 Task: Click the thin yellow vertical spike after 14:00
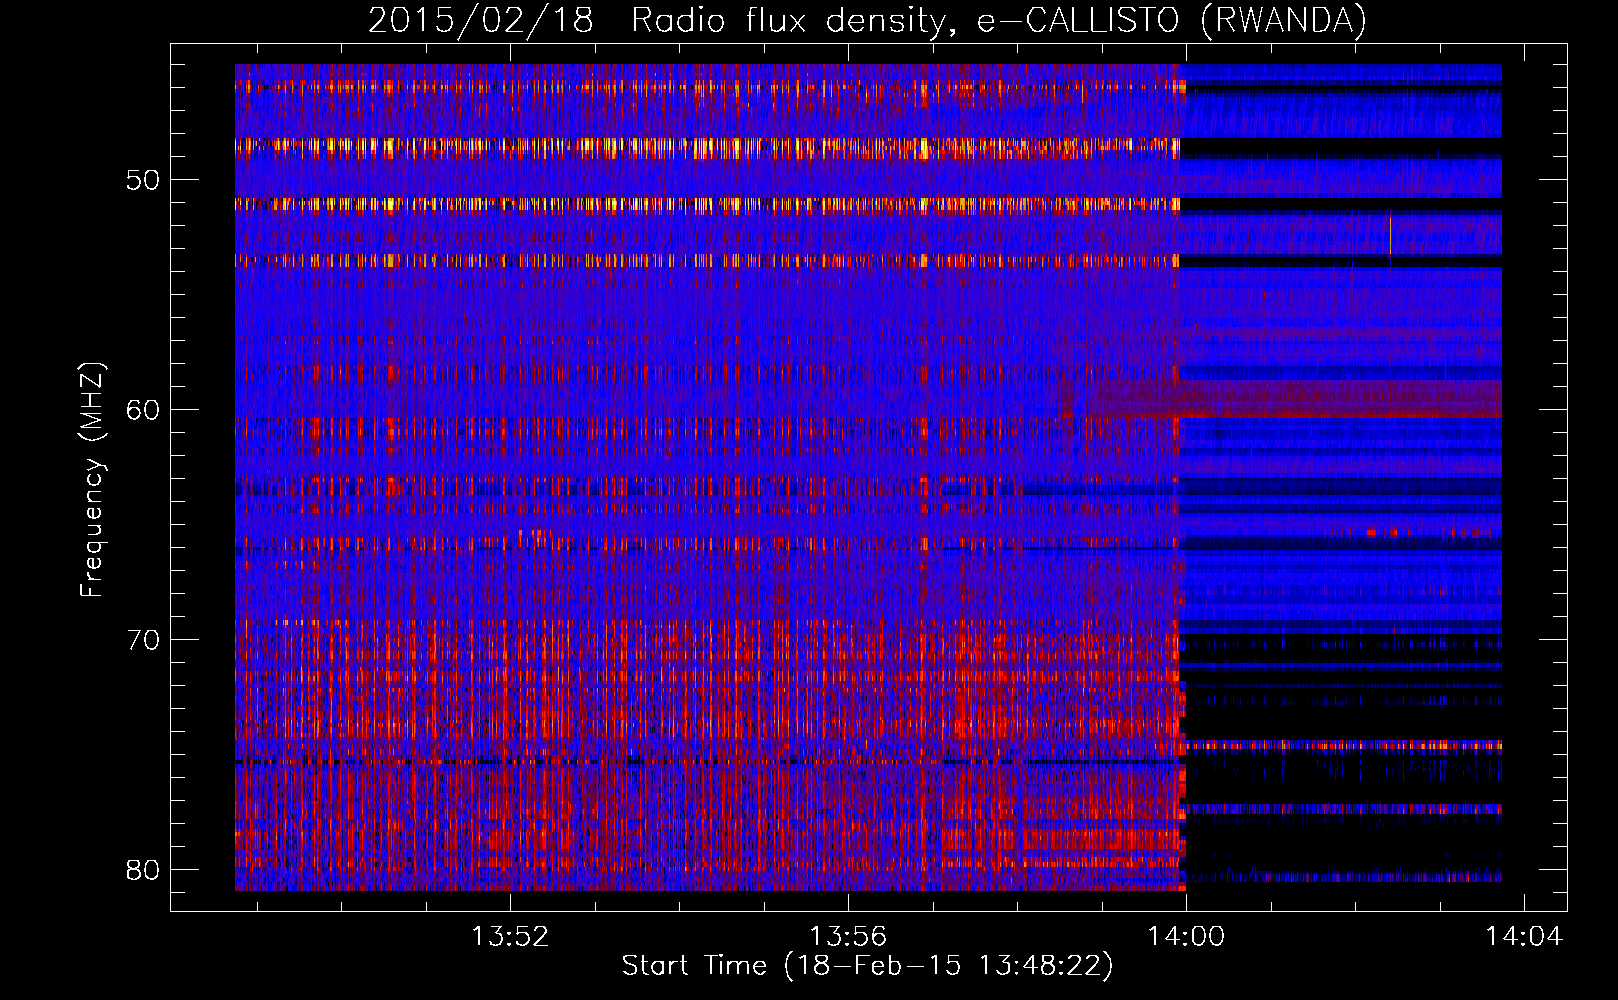click(x=1390, y=235)
